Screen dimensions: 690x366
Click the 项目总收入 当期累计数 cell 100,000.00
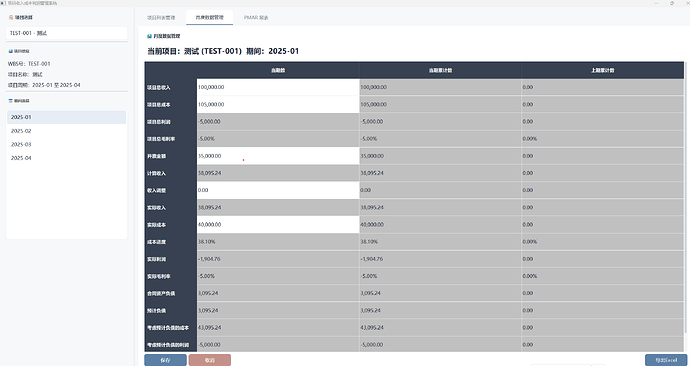point(440,87)
